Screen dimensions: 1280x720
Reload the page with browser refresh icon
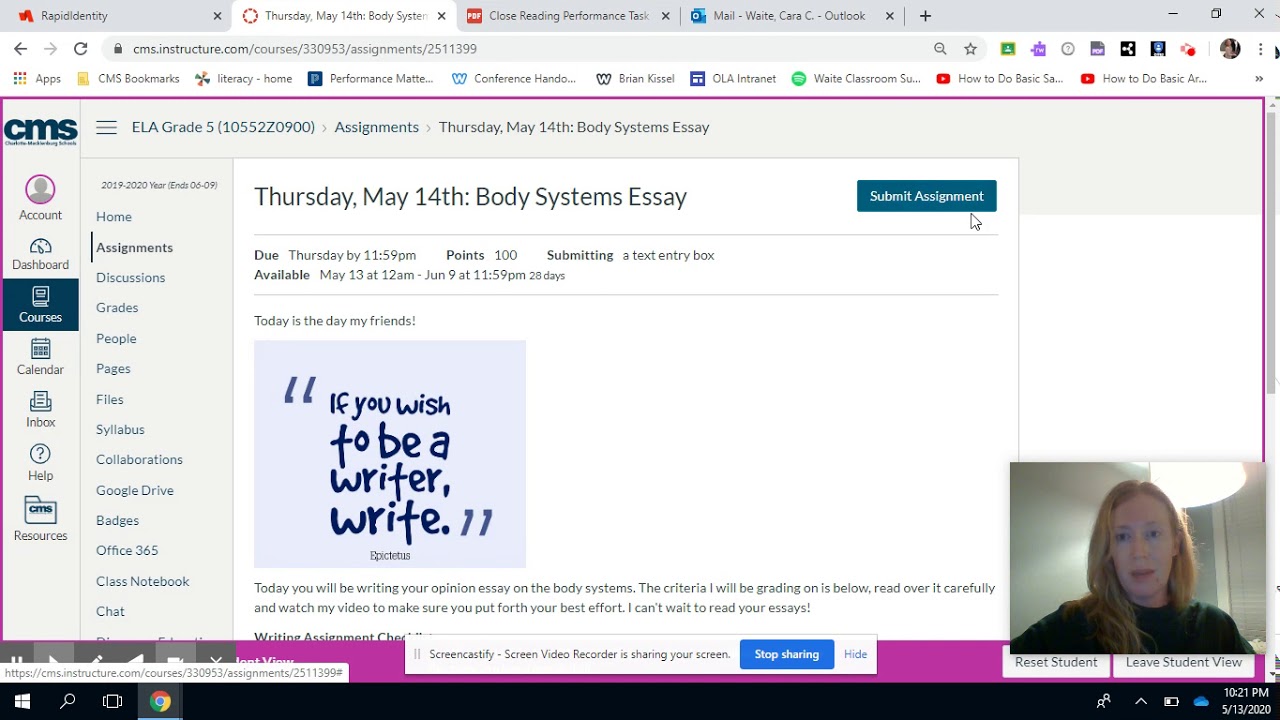pos(80,48)
